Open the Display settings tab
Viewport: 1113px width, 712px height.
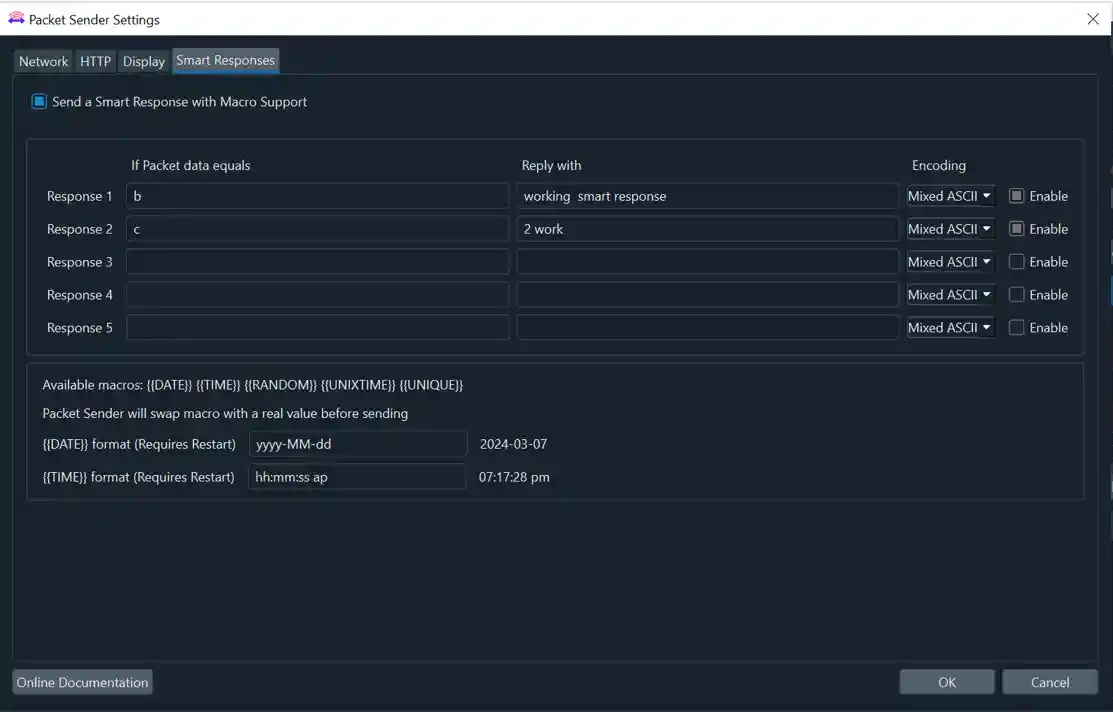tap(143, 61)
